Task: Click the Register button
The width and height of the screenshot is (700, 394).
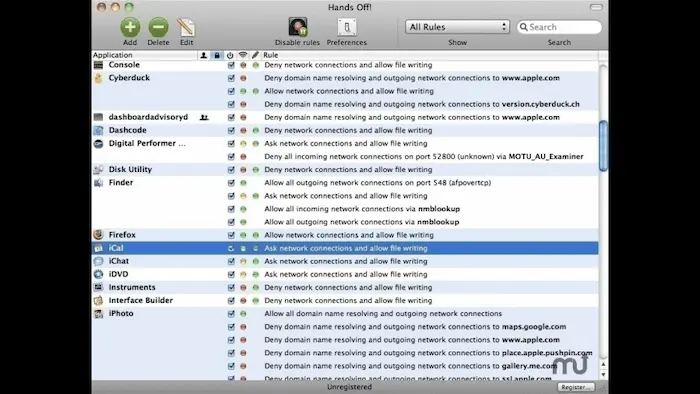Action: click(575, 387)
